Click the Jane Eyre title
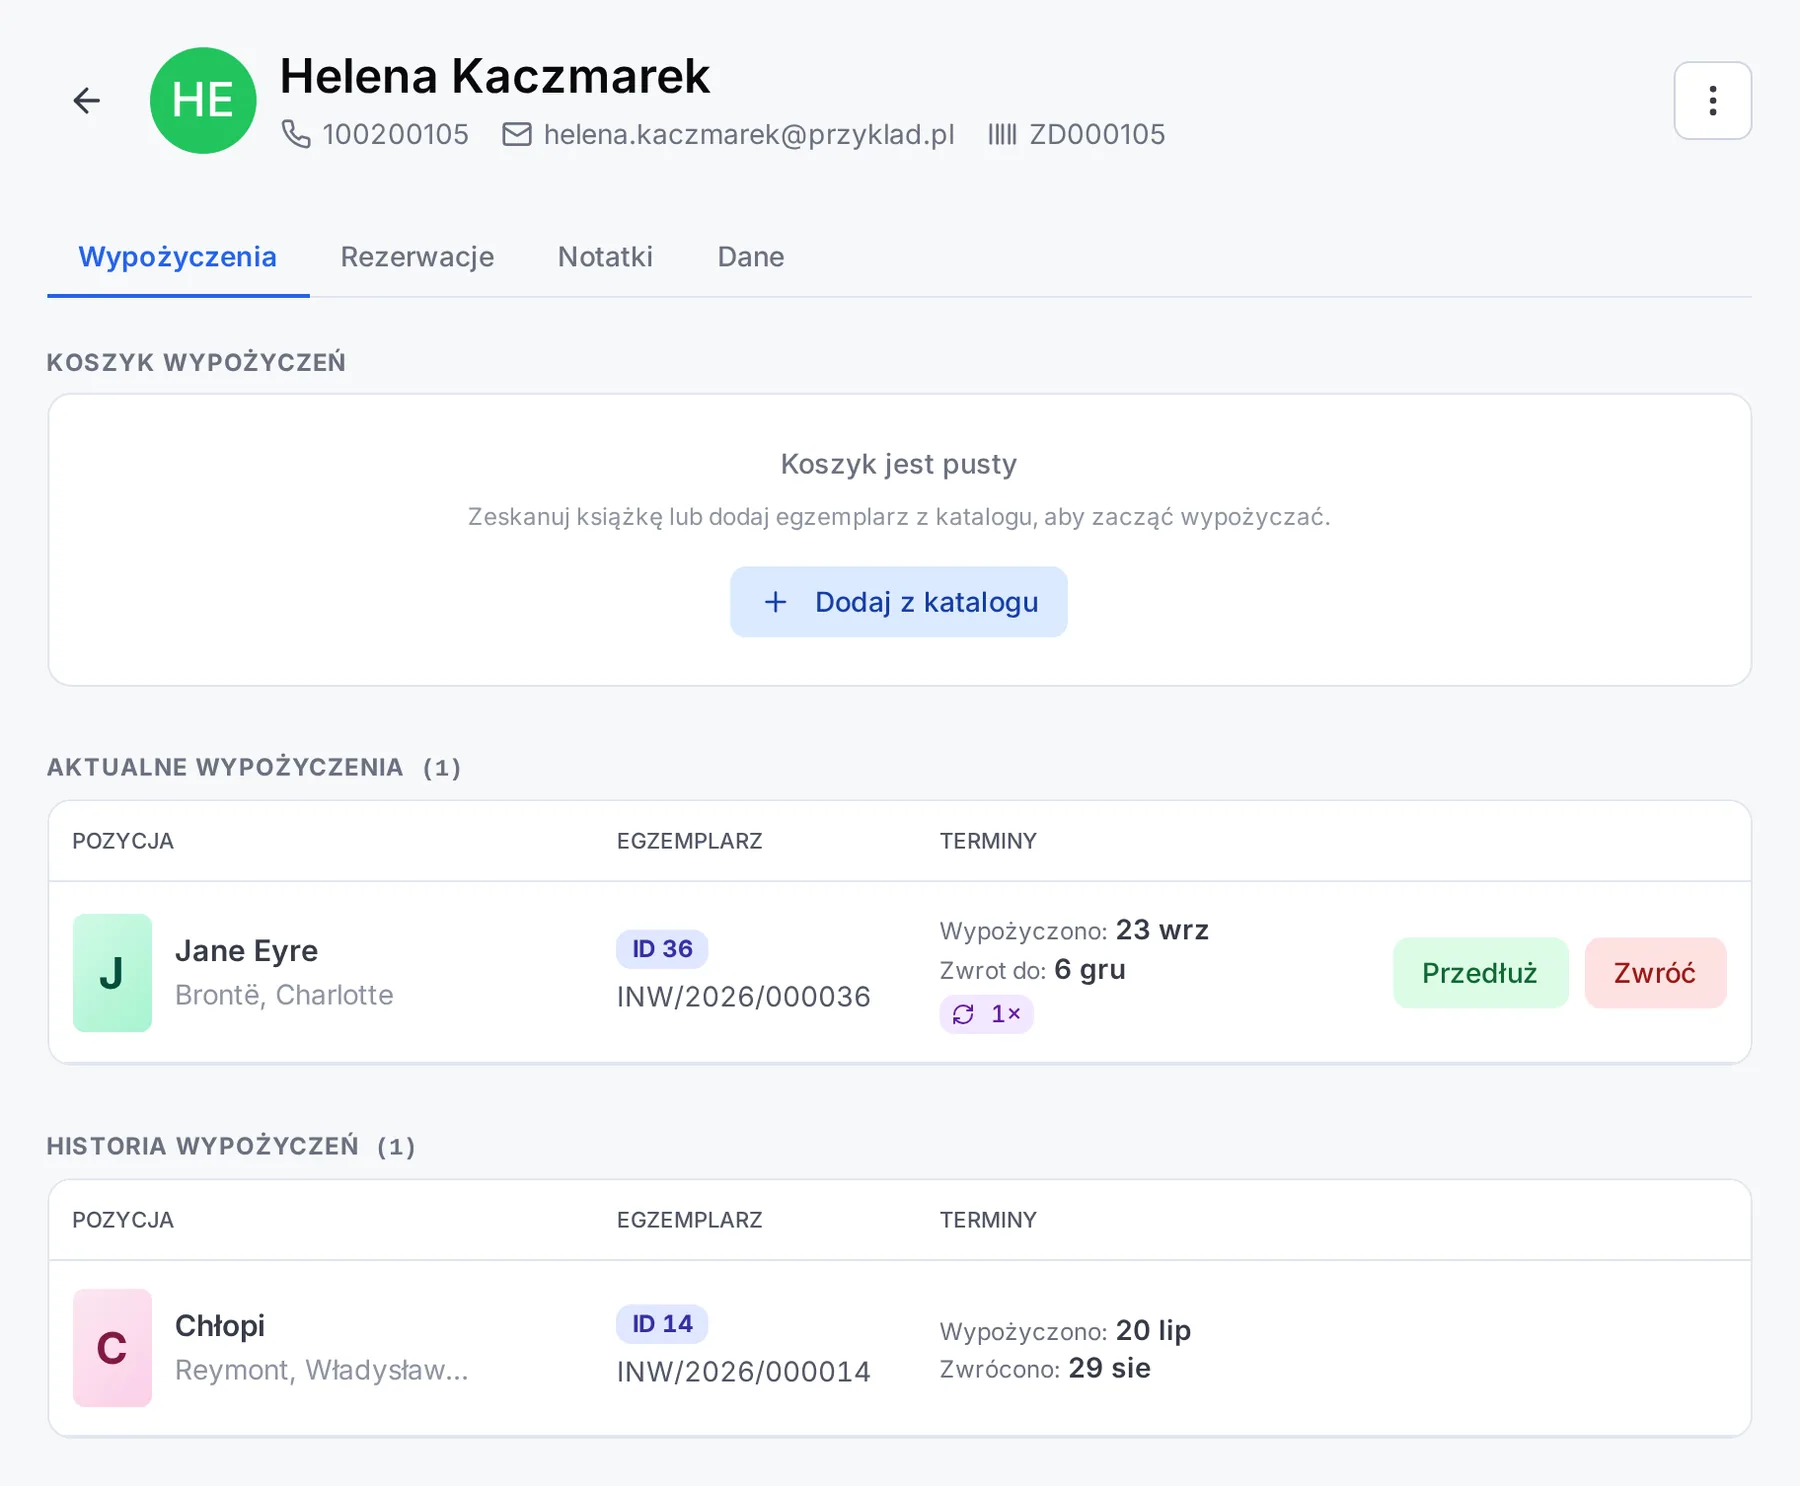1800x1486 pixels. click(x=246, y=951)
